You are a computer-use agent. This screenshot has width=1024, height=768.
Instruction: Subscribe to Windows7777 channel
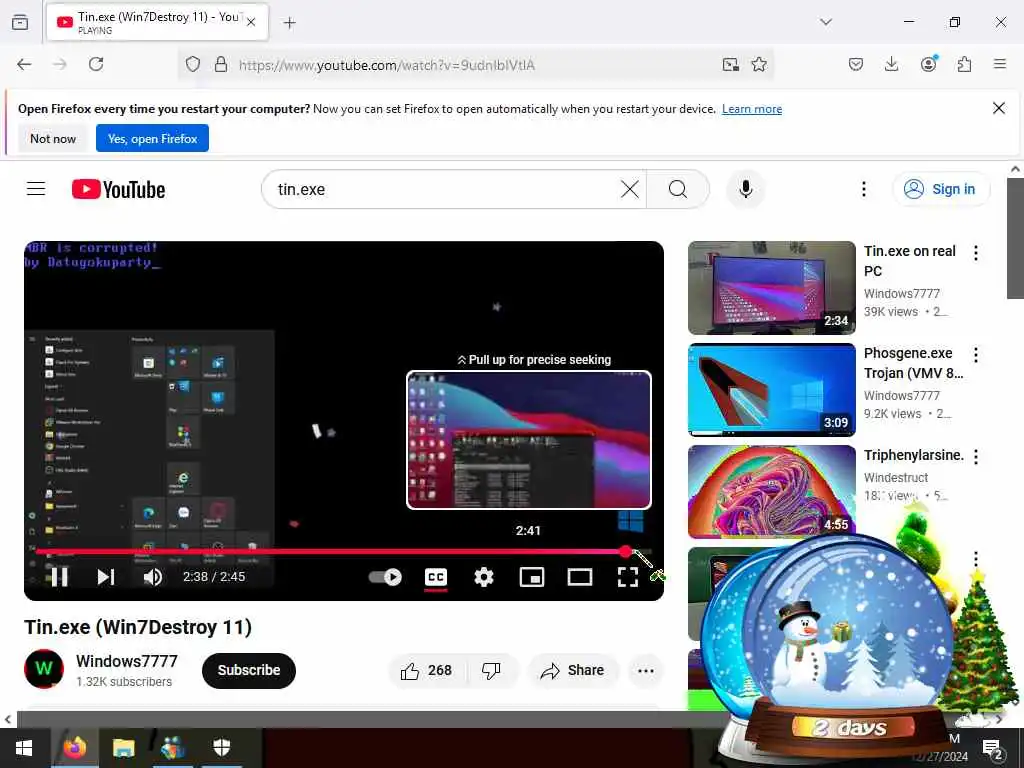tap(249, 670)
